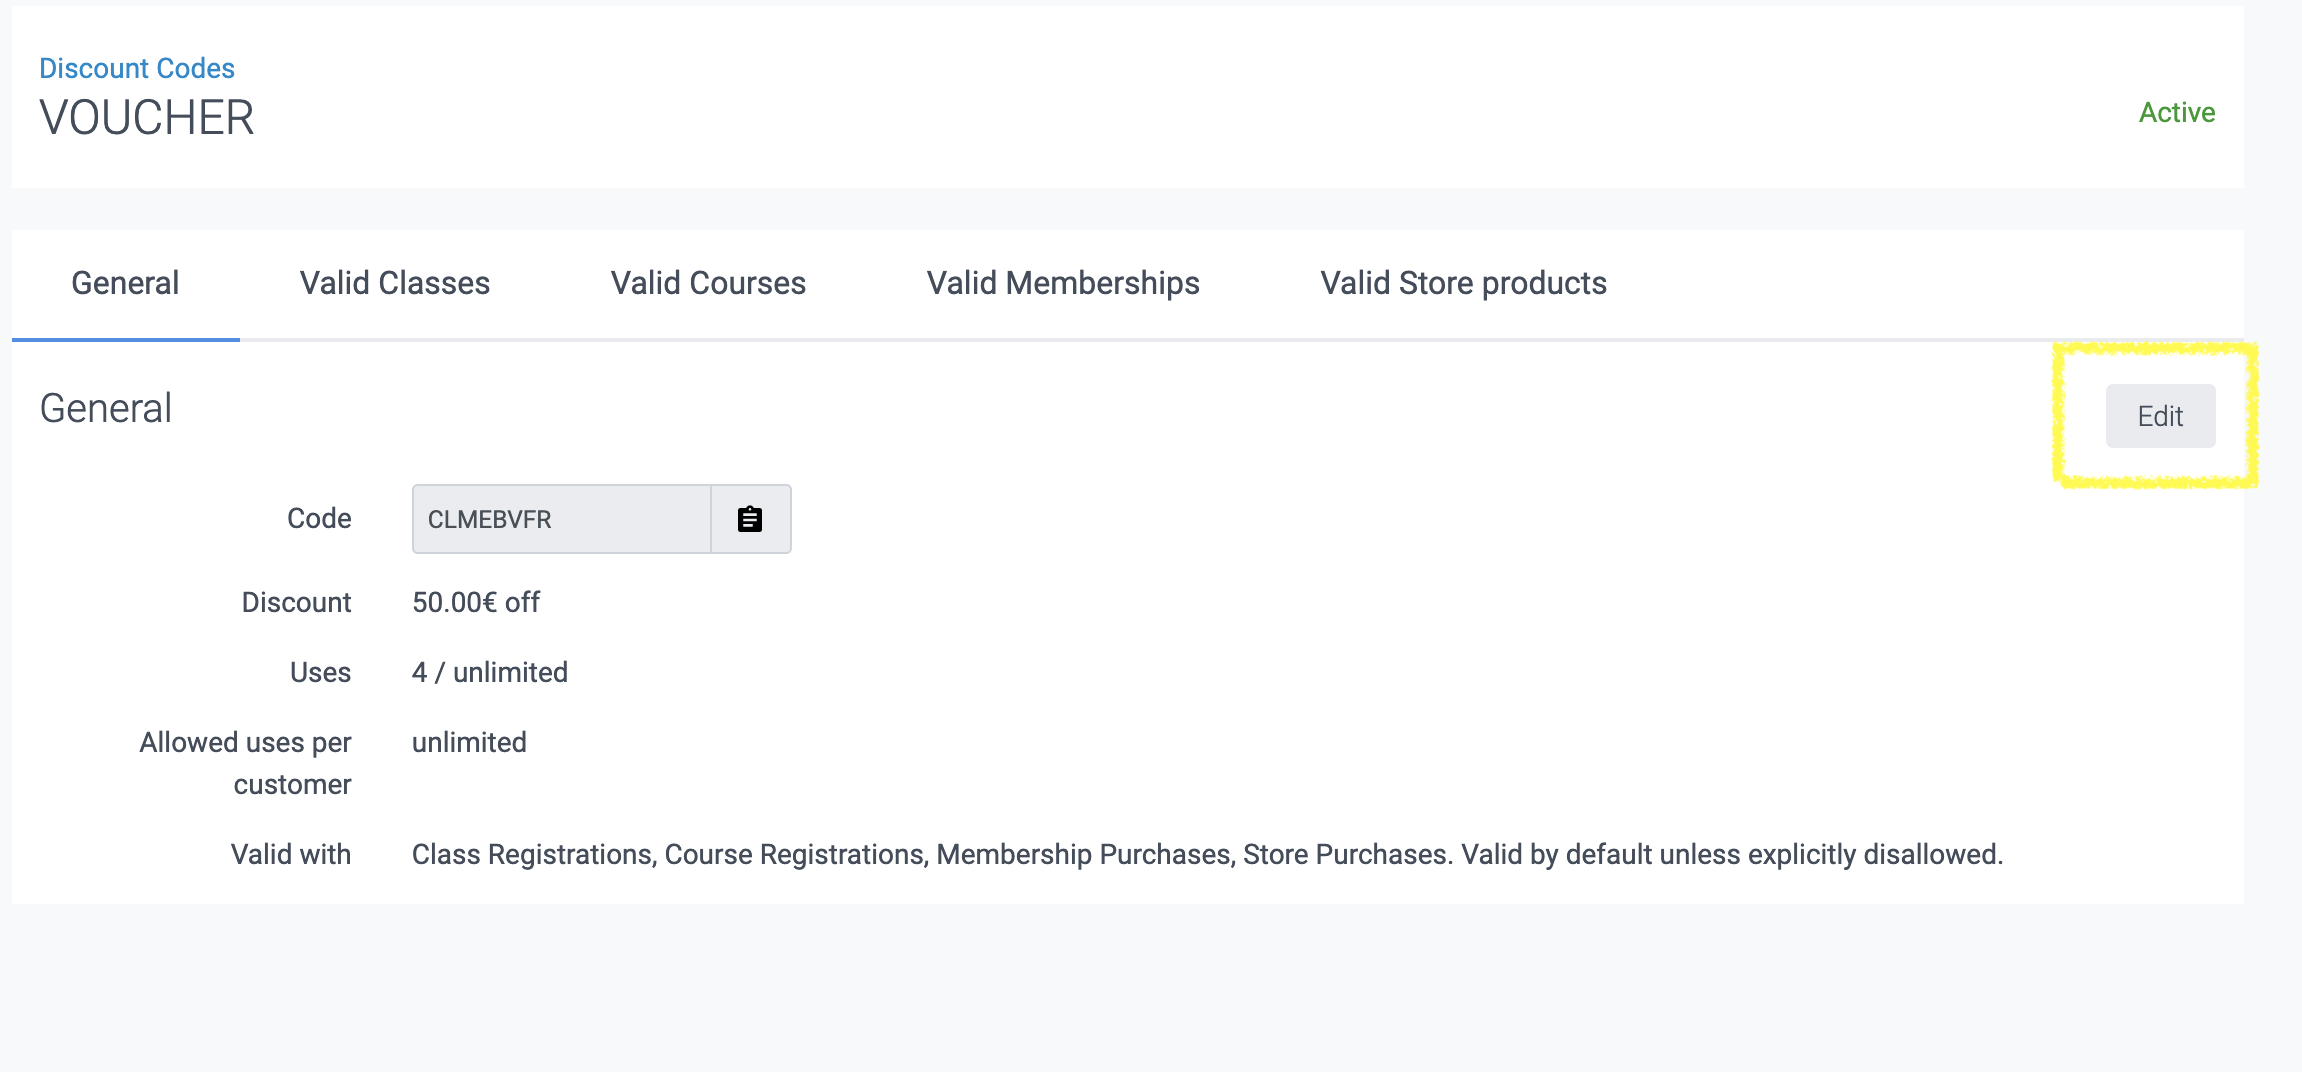Click the Allowed uses per customer label

(x=246, y=763)
